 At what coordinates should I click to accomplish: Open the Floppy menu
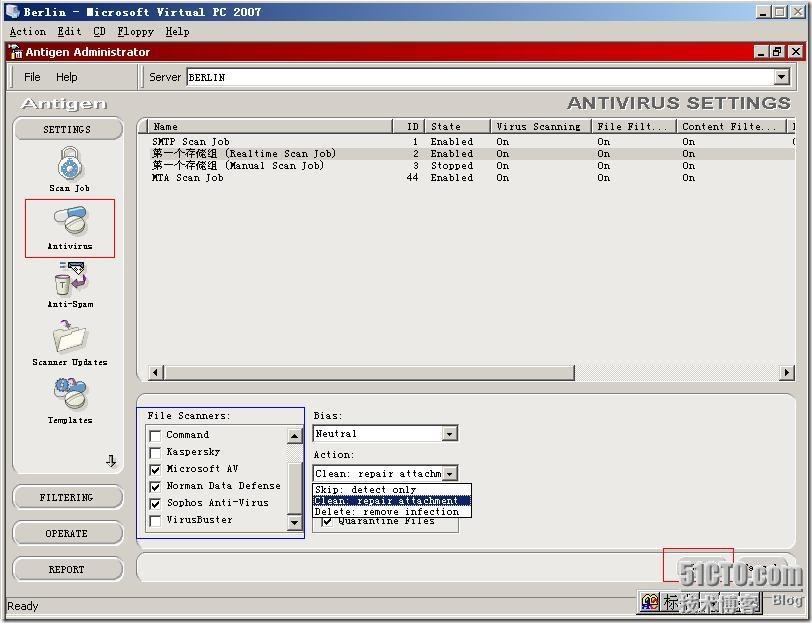[x=135, y=32]
